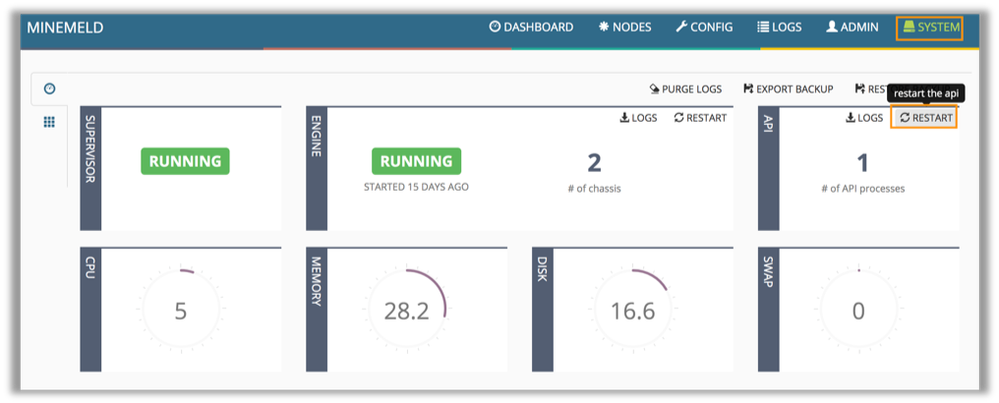Restart the API
The image size is (999, 403).
tap(924, 118)
